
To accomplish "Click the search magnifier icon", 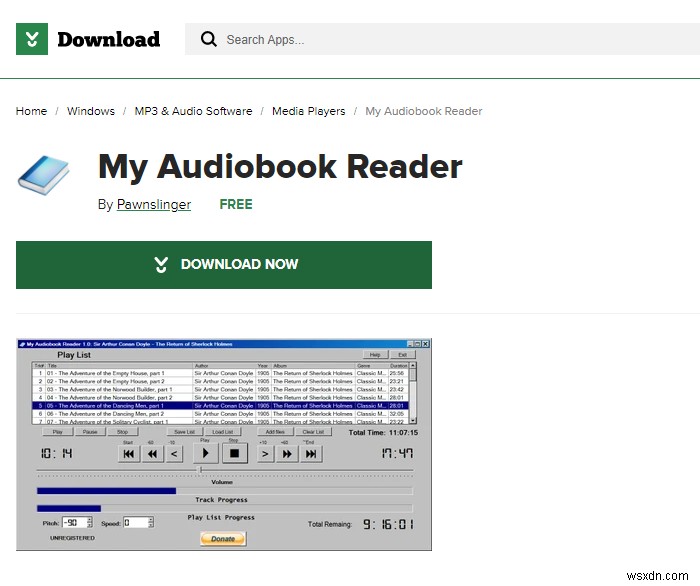I will pos(208,39).
